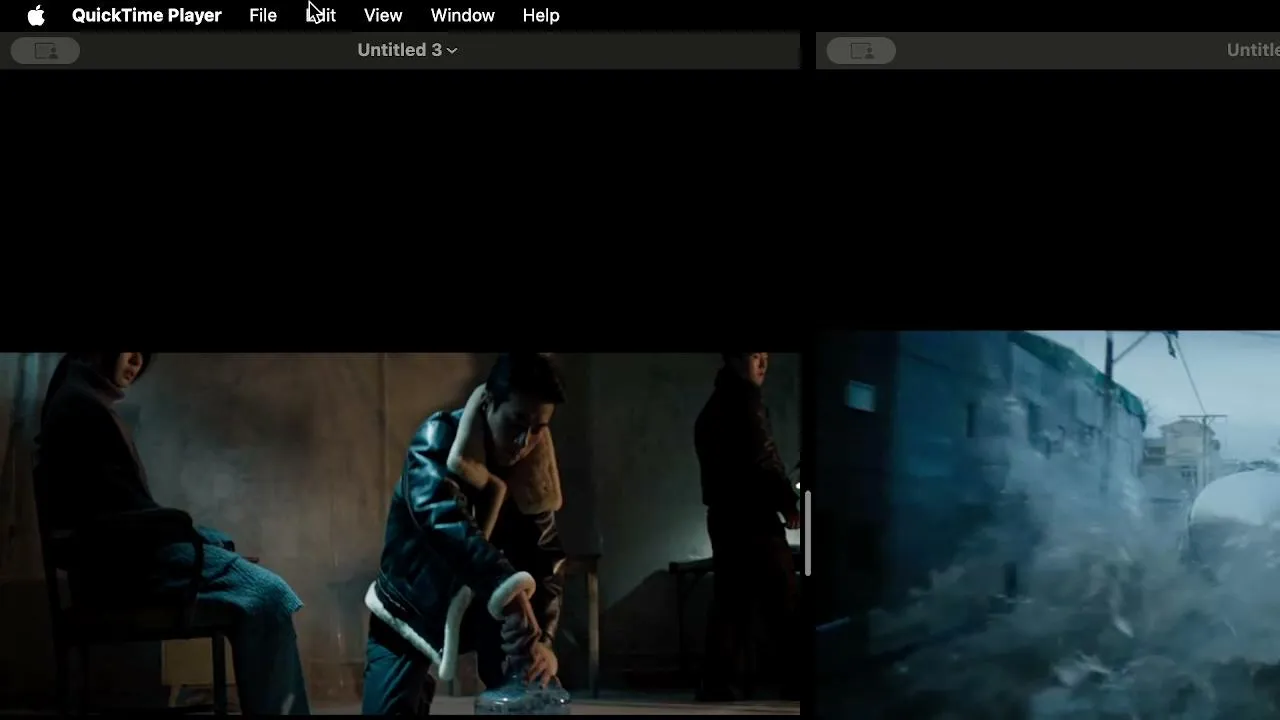This screenshot has width=1280, height=720.
Task: Open the Window menu
Action: (x=462, y=16)
